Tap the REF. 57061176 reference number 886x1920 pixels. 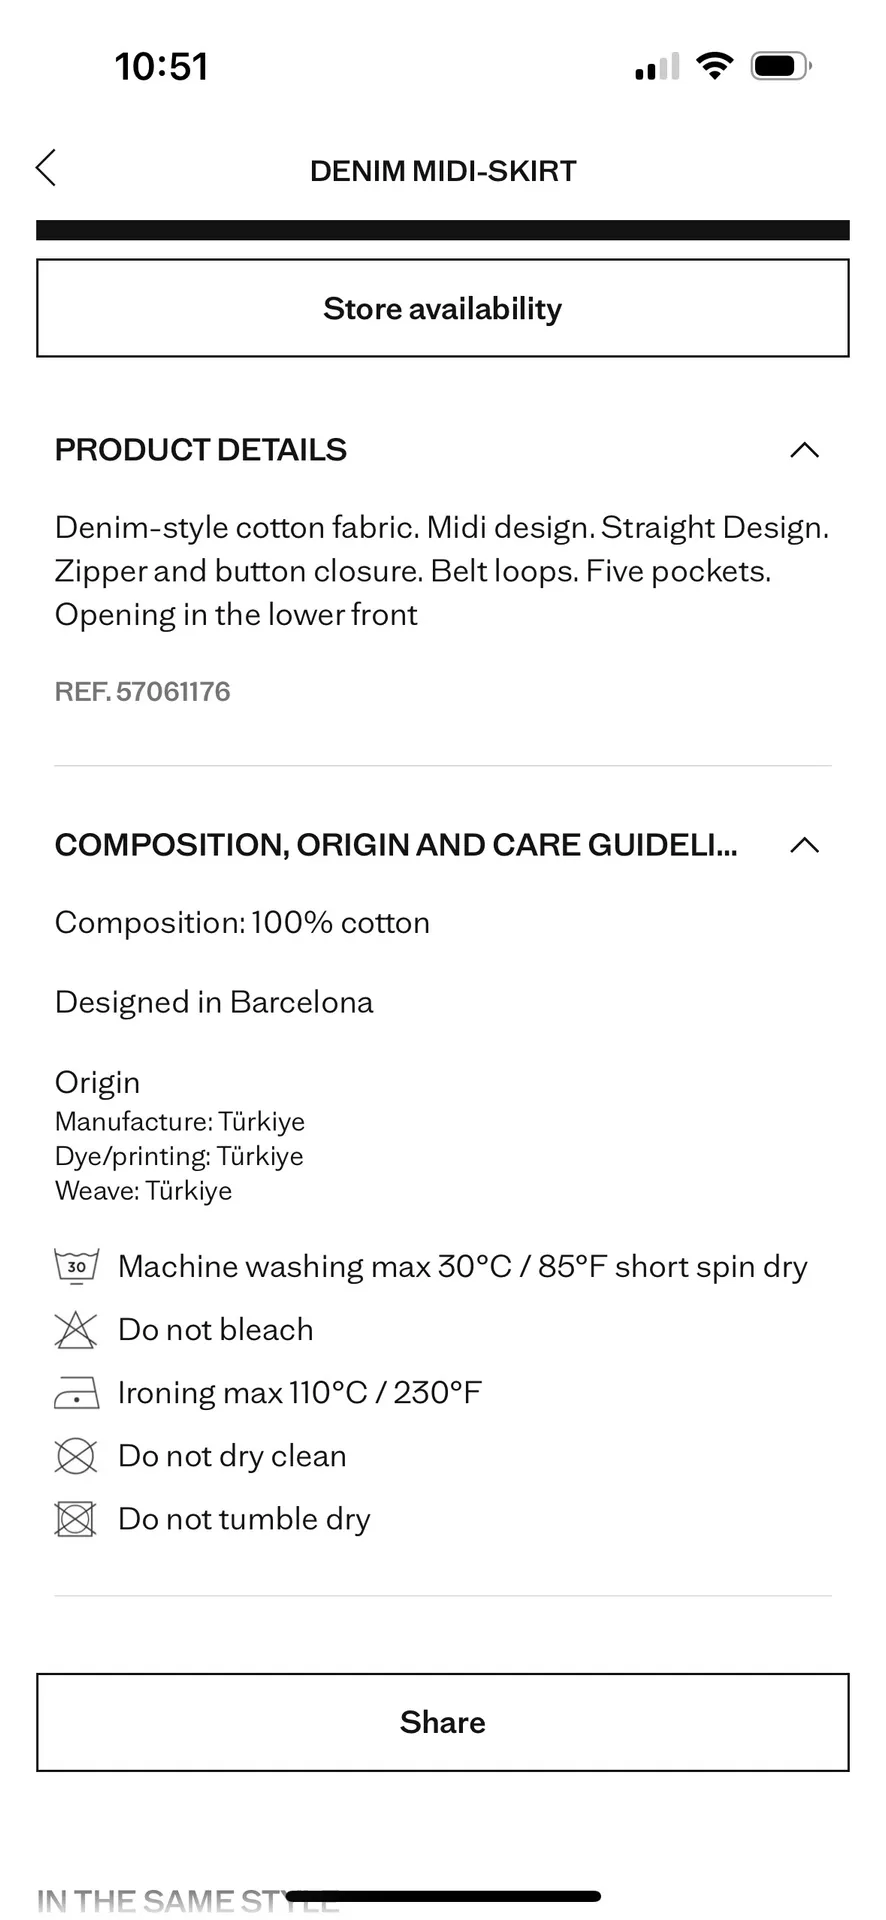tap(143, 692)
